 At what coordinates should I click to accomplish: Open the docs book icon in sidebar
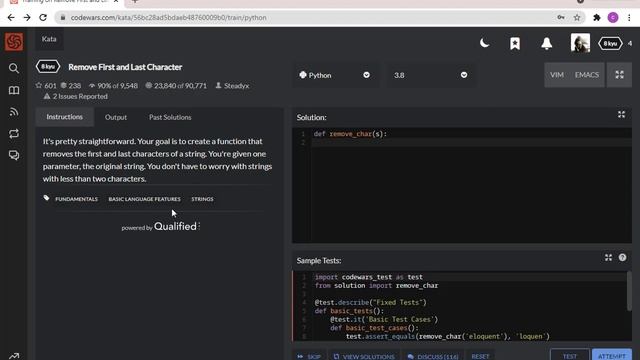pyautogui.click(x=14, y=90)
